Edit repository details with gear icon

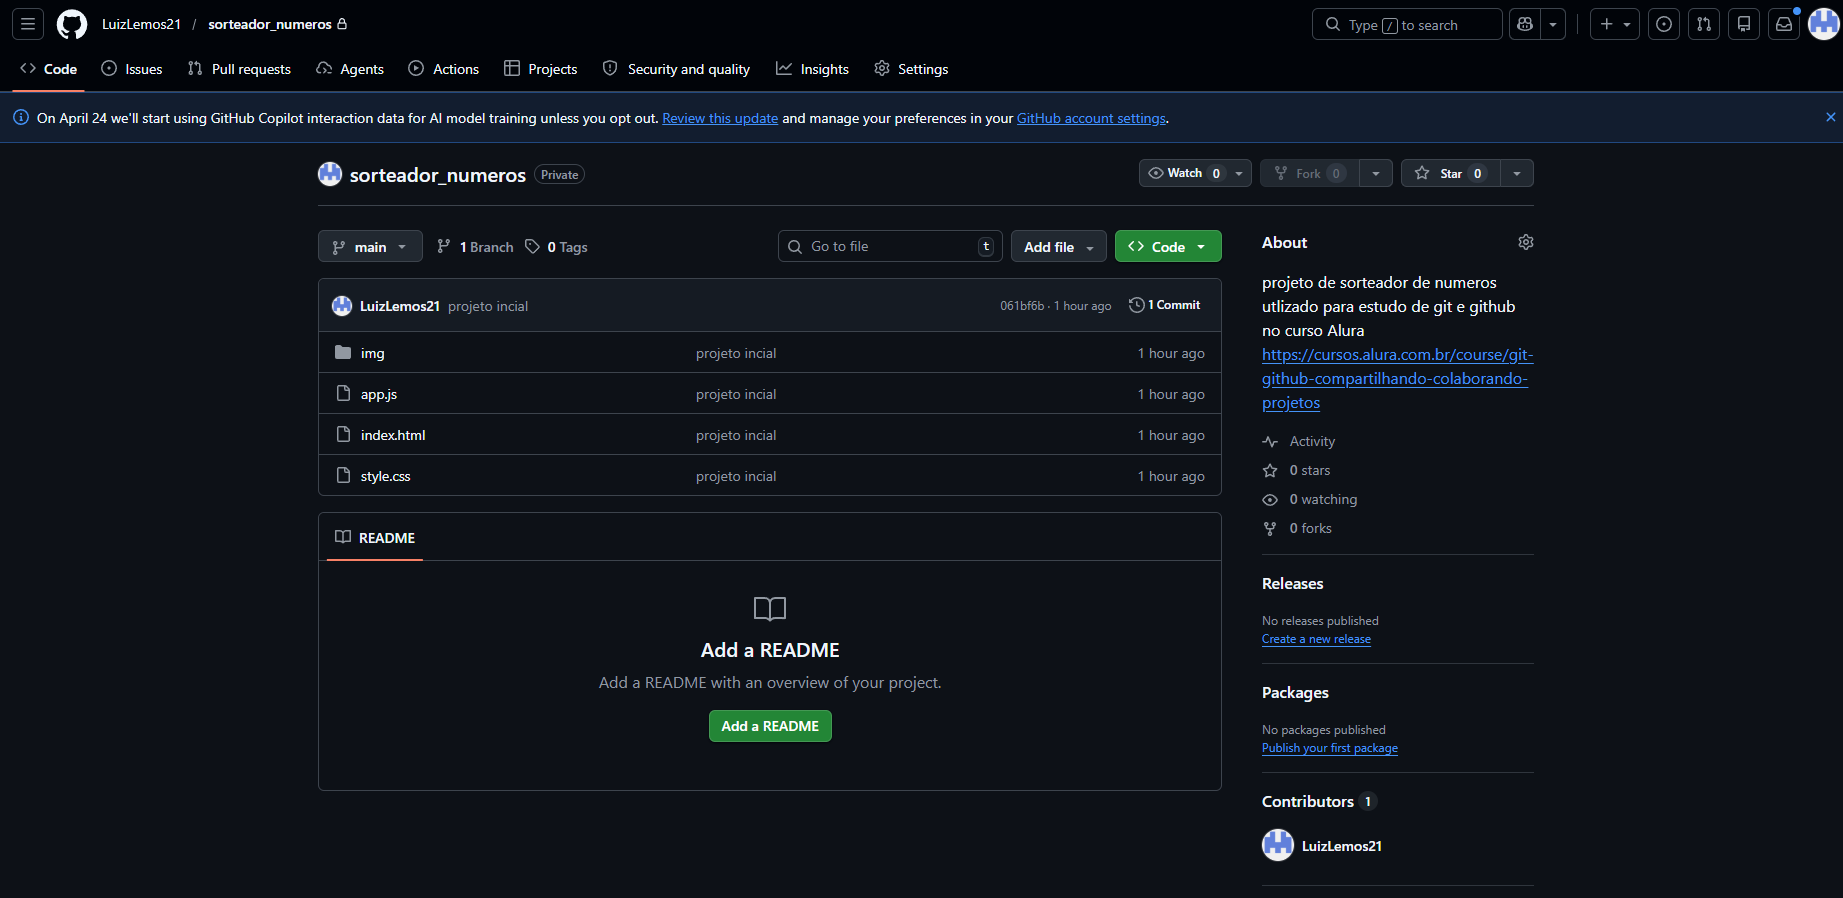pos(1525,242)
